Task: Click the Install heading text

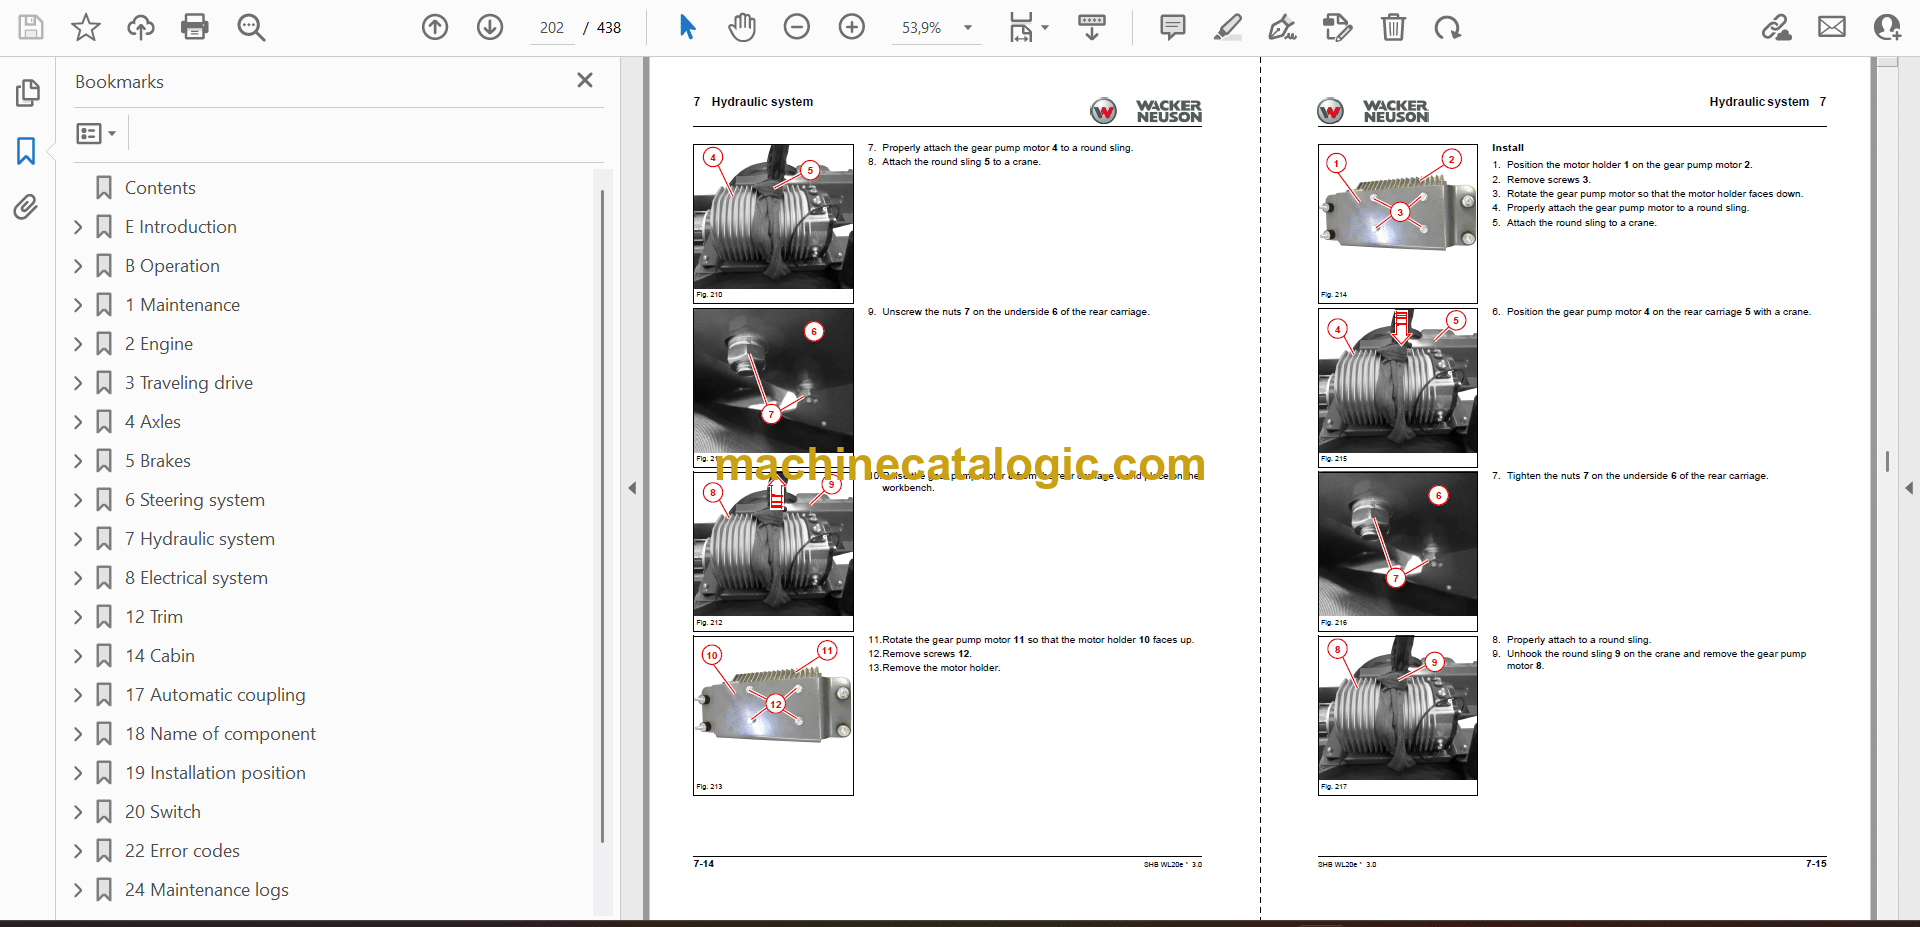Action: pos(1508,148)
